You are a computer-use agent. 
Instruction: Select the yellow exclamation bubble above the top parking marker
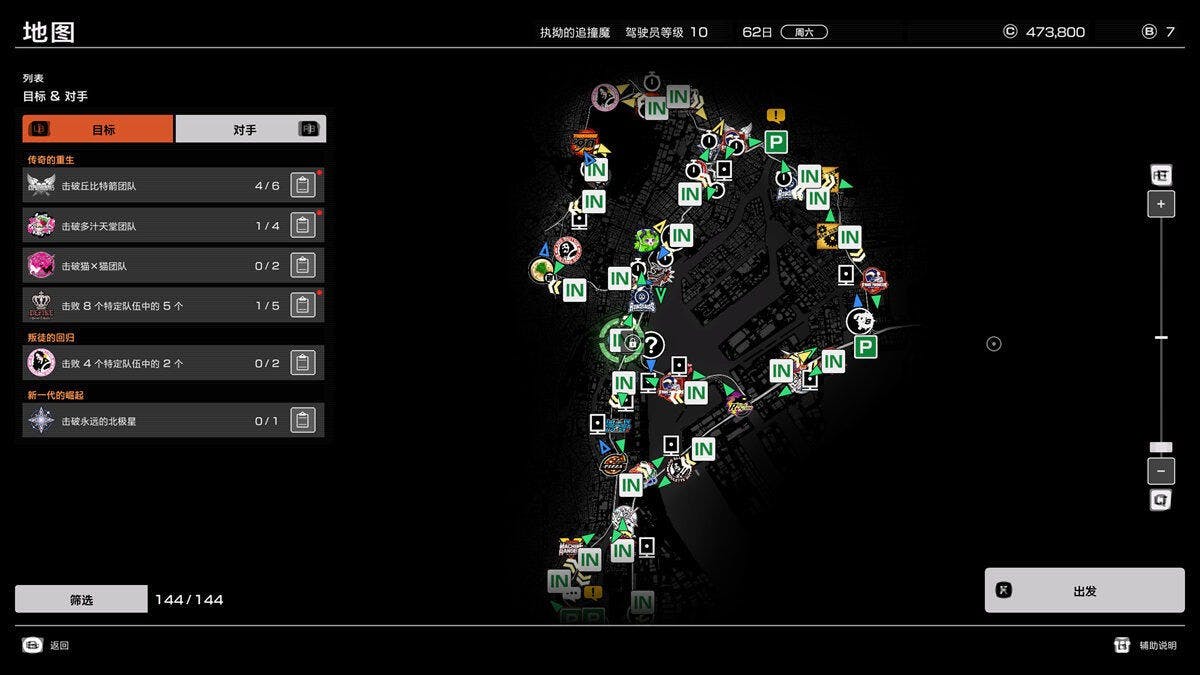(x=776, y=116)
